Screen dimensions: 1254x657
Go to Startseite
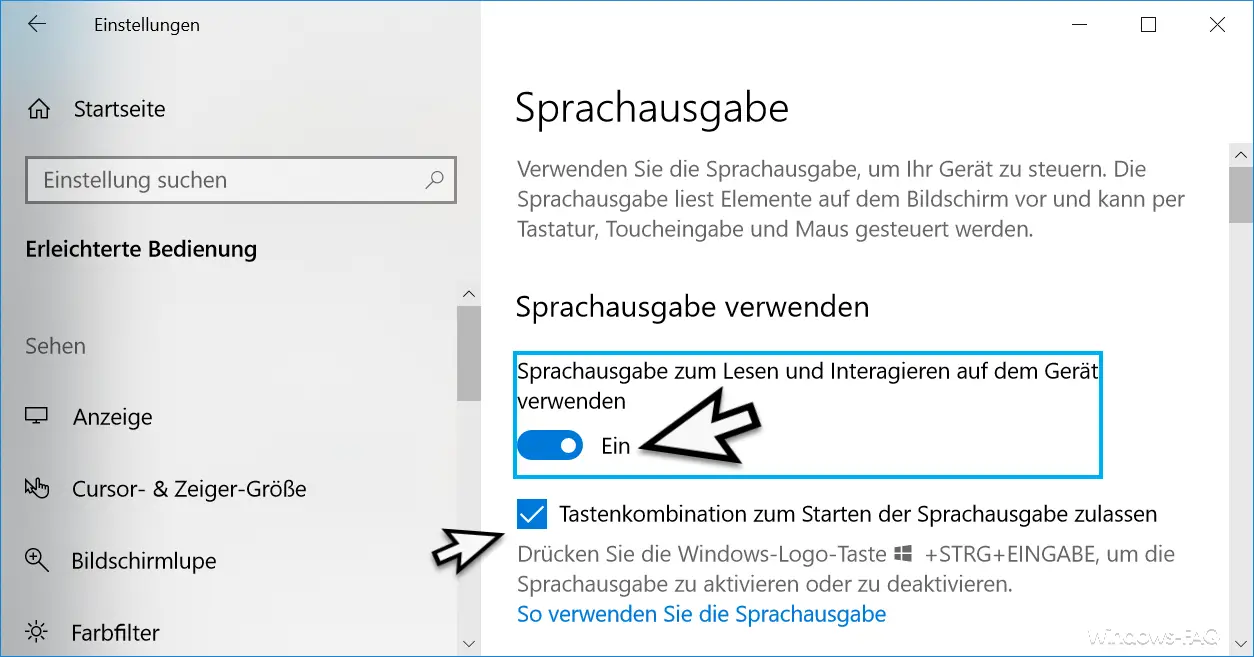coord(120,109)
